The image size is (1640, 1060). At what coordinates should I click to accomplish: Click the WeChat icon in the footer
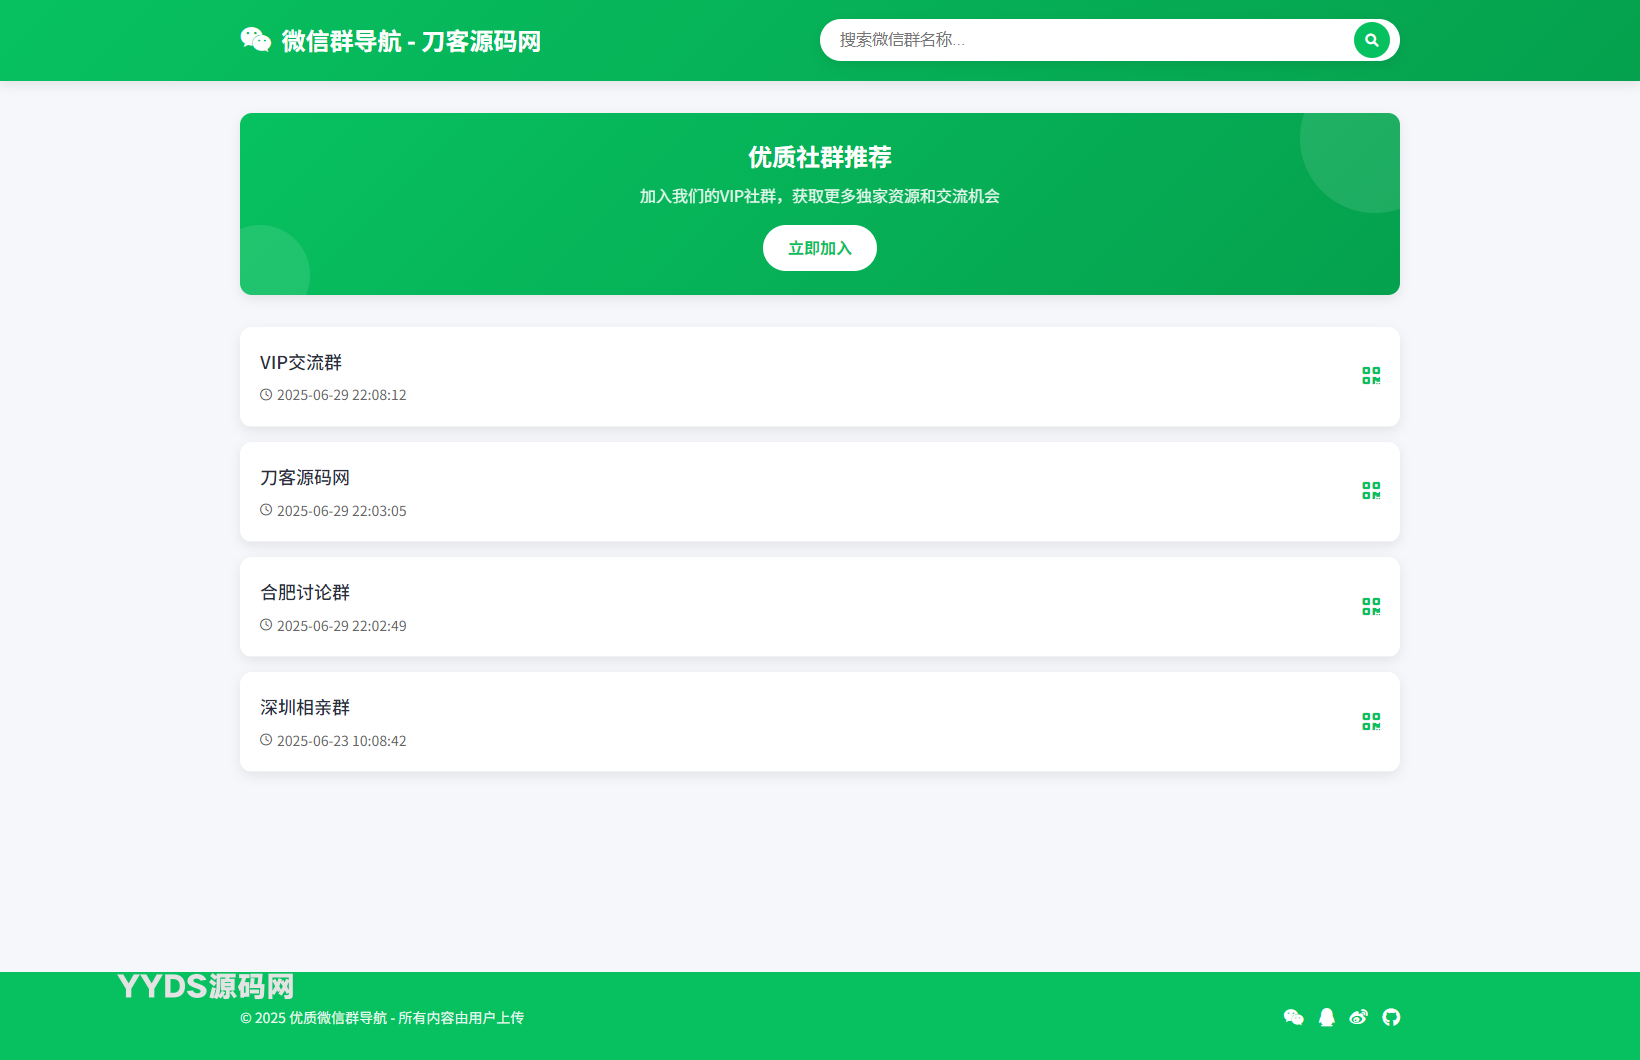click(1294, 1017)
